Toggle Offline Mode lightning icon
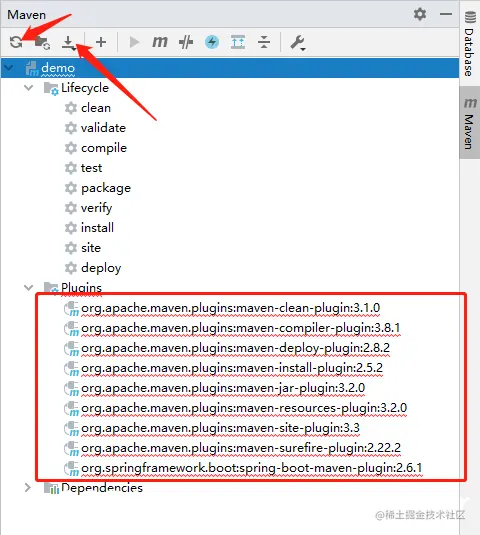This screenshot has height=535, width=480. [x=212, y=42]
